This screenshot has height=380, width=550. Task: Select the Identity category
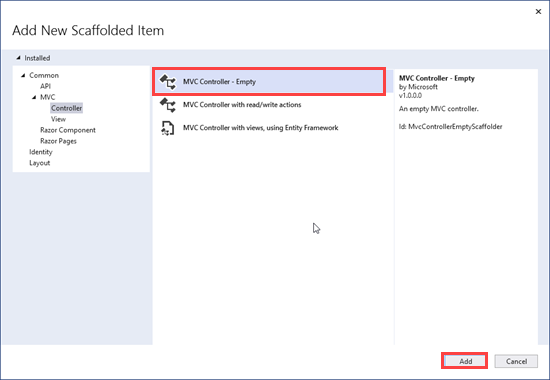pyautogui.click(x=41, y=152)
